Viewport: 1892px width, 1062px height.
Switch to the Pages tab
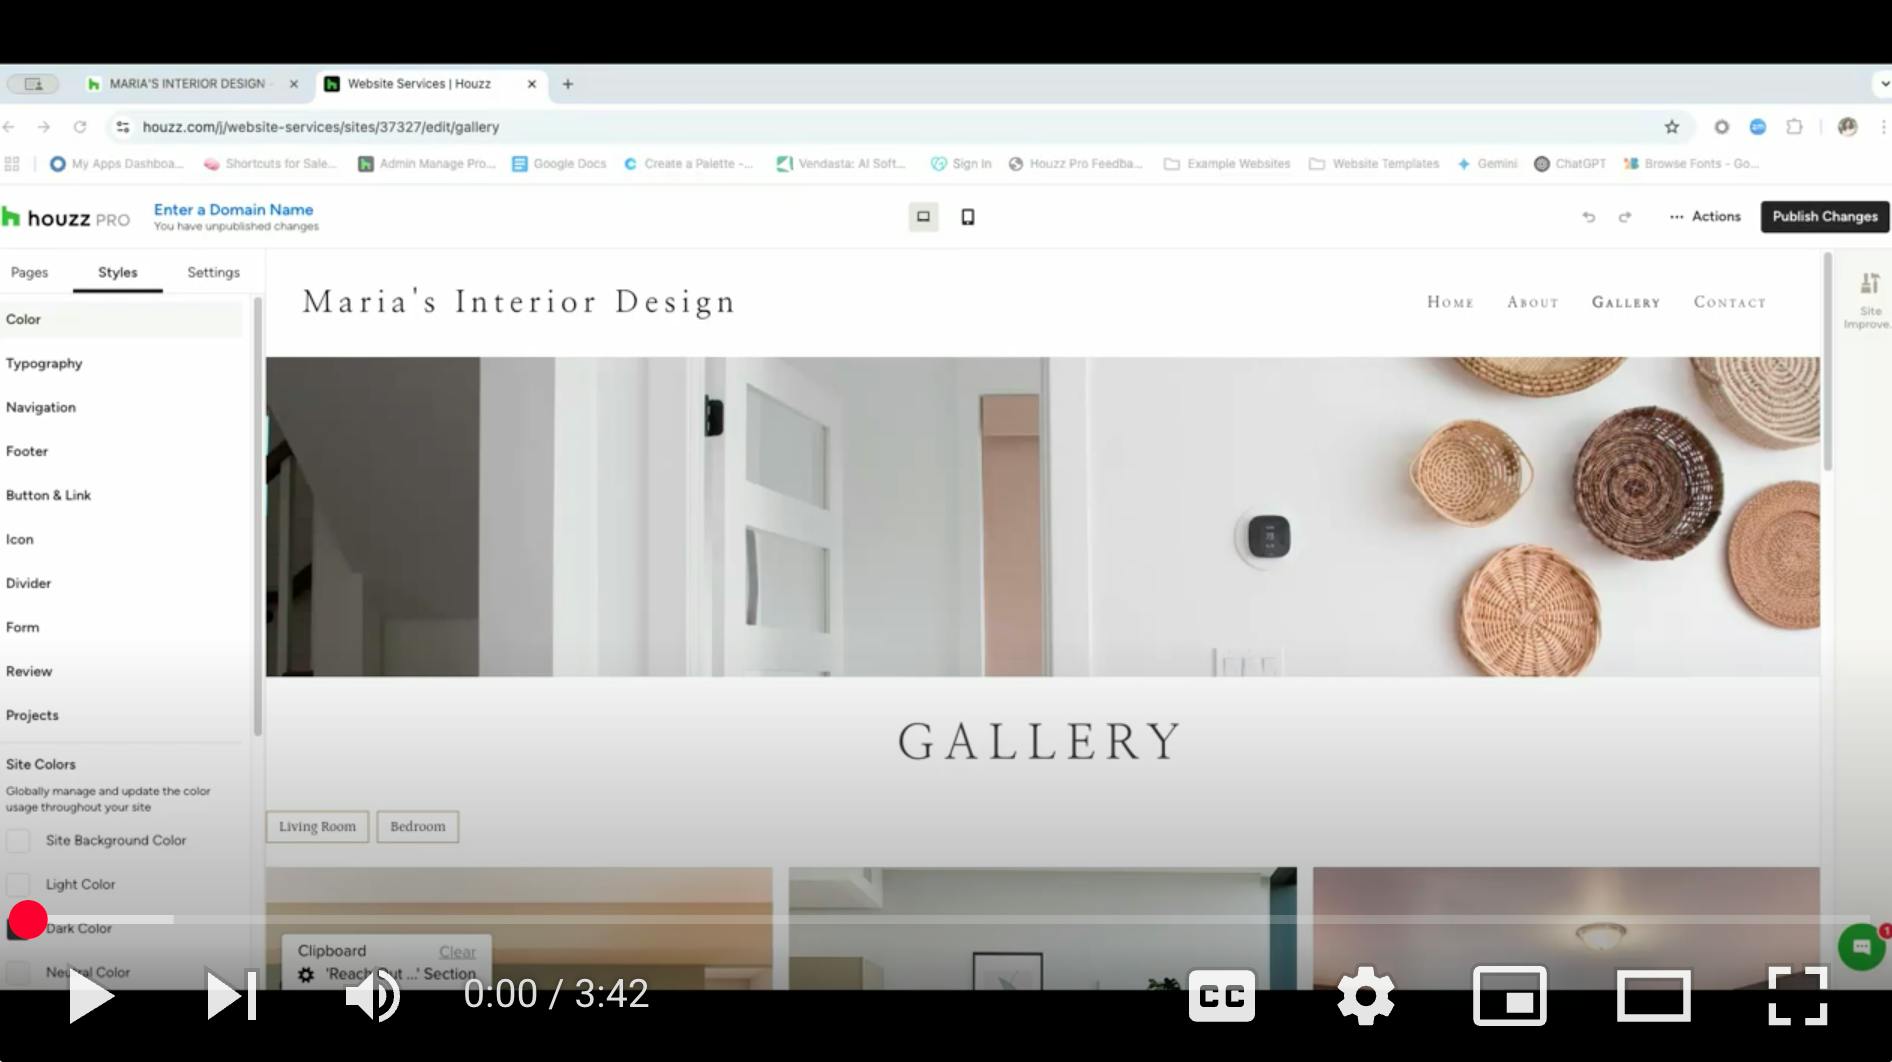29,273
